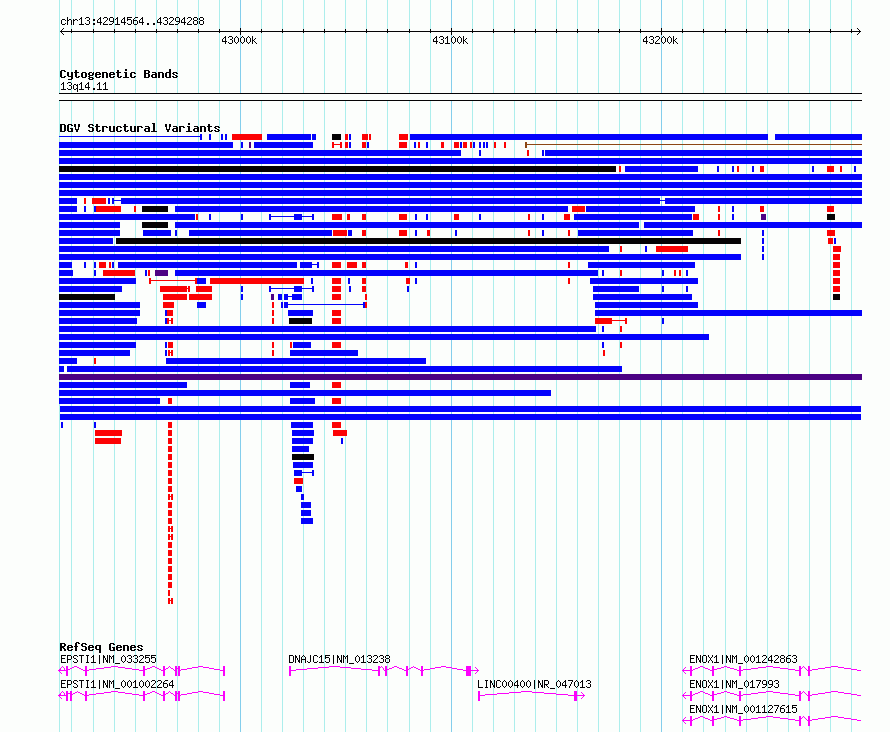Click the magenta LINC00400 gene model glyph
This screenshot has height=732, width=890.
(531, 696)
